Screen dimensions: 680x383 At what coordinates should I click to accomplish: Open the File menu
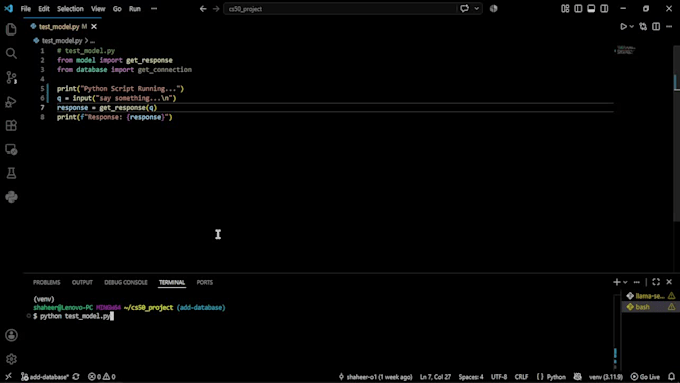click(26, 9)
